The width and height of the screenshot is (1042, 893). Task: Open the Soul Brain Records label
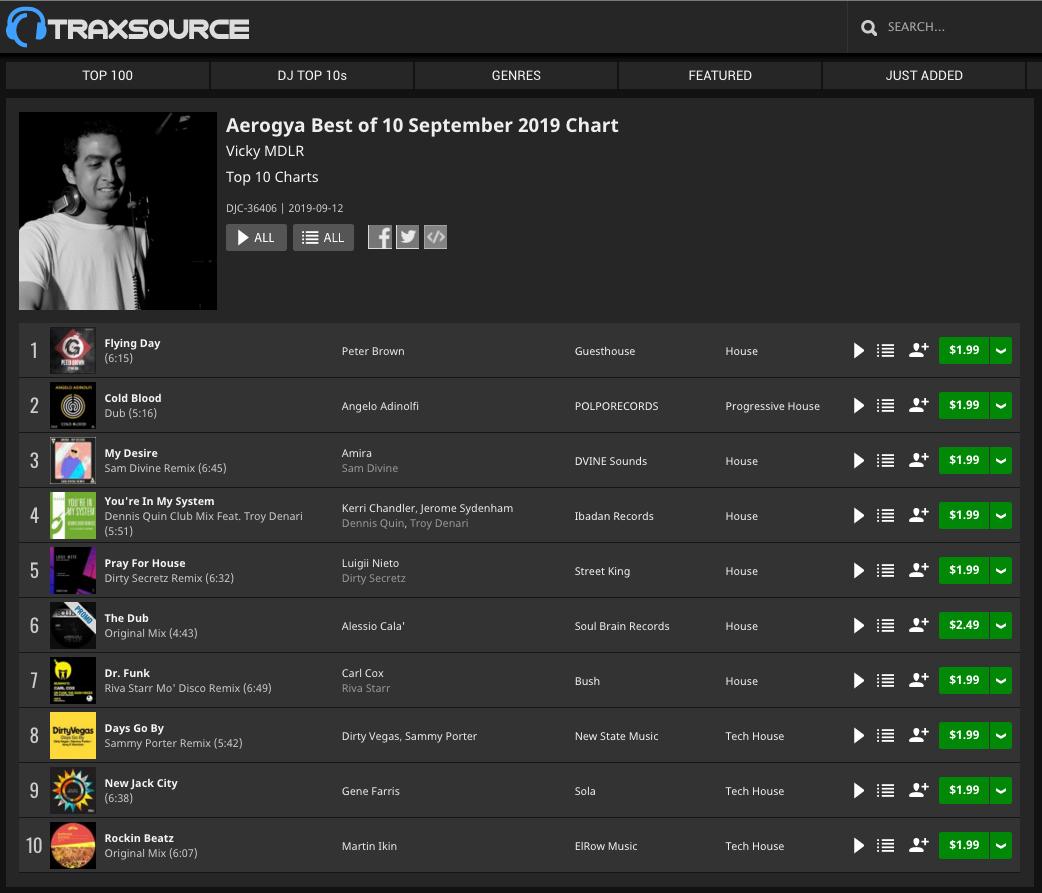(622, 626)
